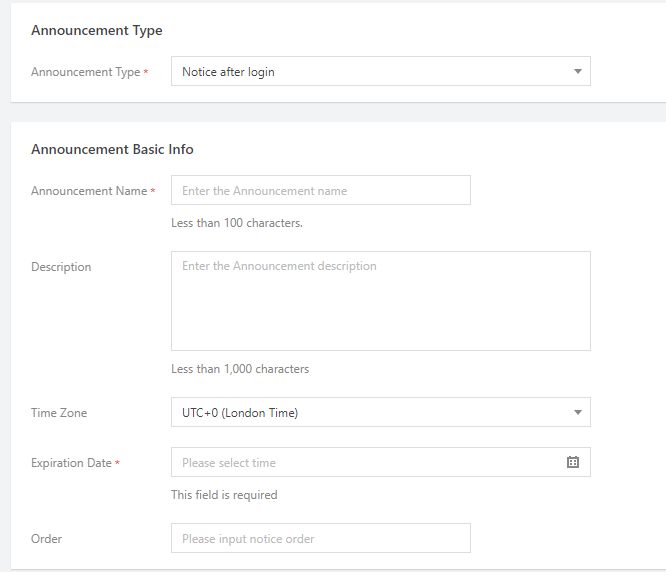Expand the Time Zone dropdown arrow
666x572 pixels.
tap(577, 413)
